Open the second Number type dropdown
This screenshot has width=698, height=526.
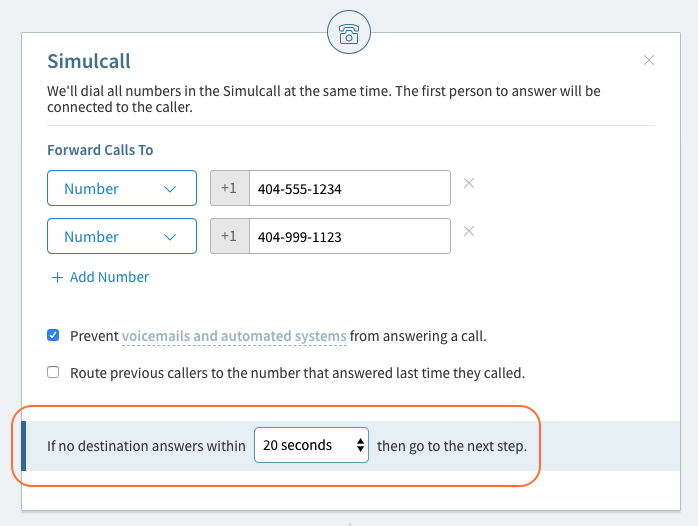click(122, 236)
